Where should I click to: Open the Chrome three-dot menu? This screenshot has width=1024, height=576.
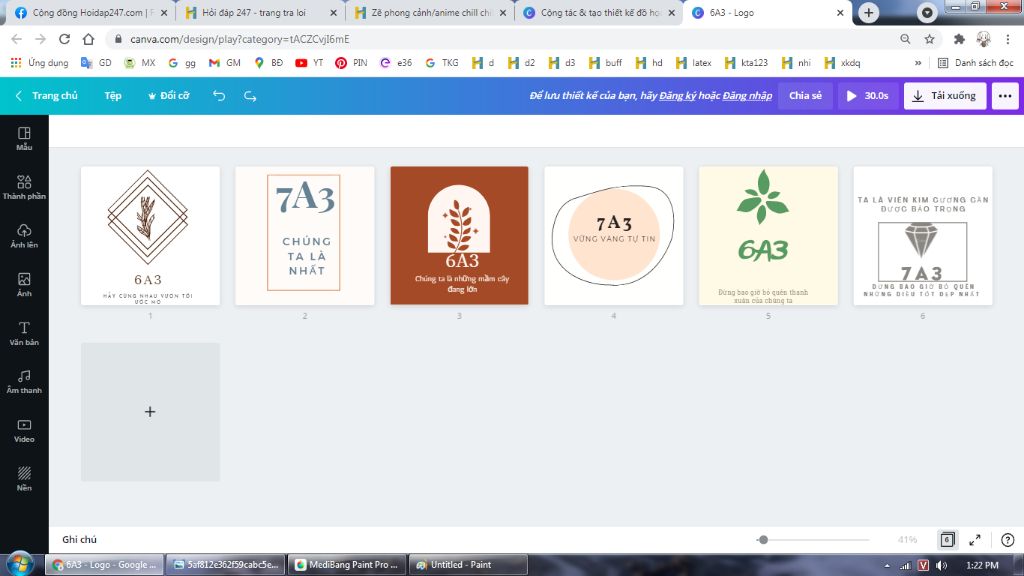tap(1008, 39)
